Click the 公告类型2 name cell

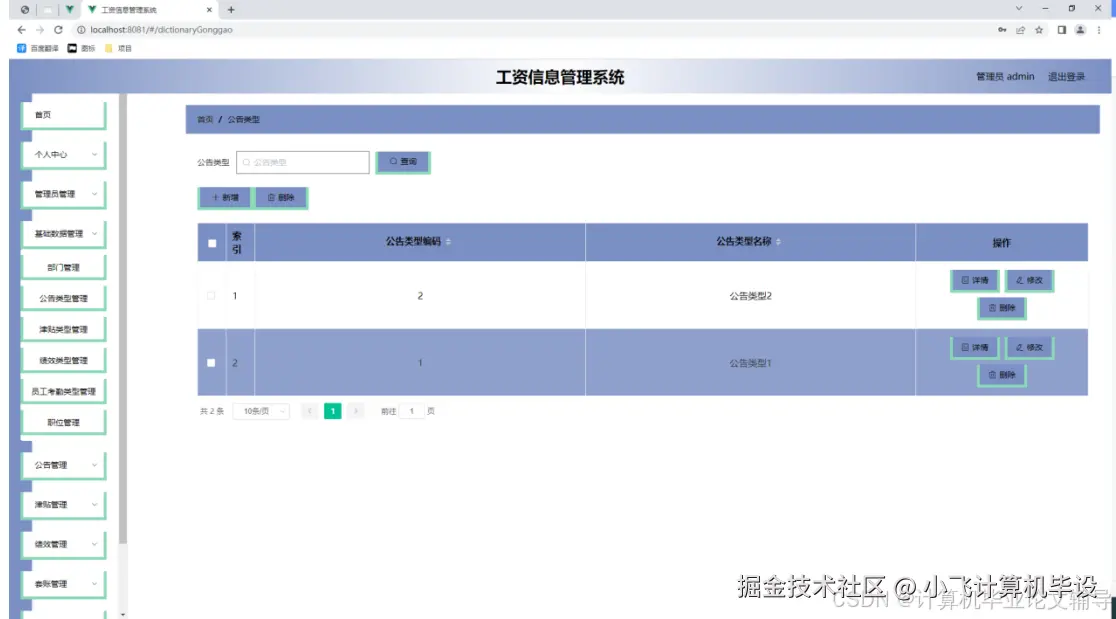pyautogui.click(x=750, y=296)
